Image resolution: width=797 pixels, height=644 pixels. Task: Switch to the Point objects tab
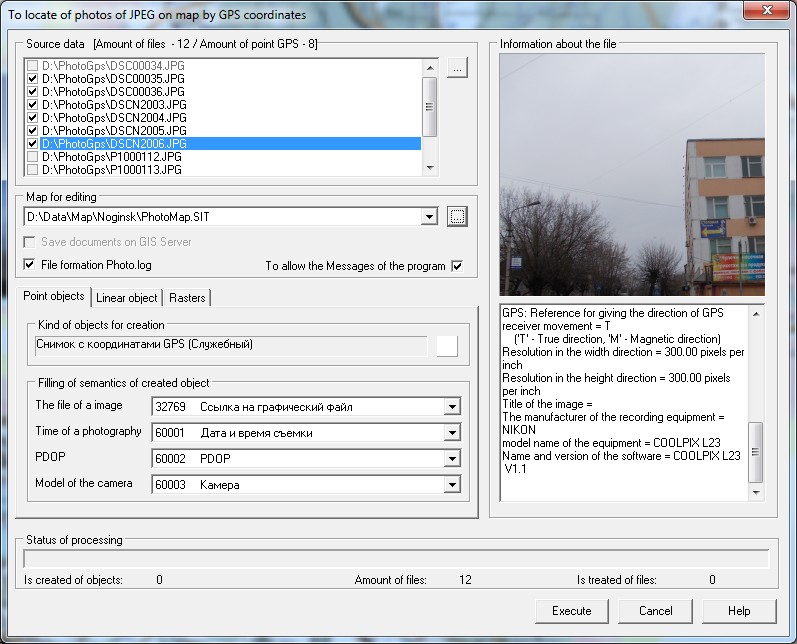coord(53,296)
